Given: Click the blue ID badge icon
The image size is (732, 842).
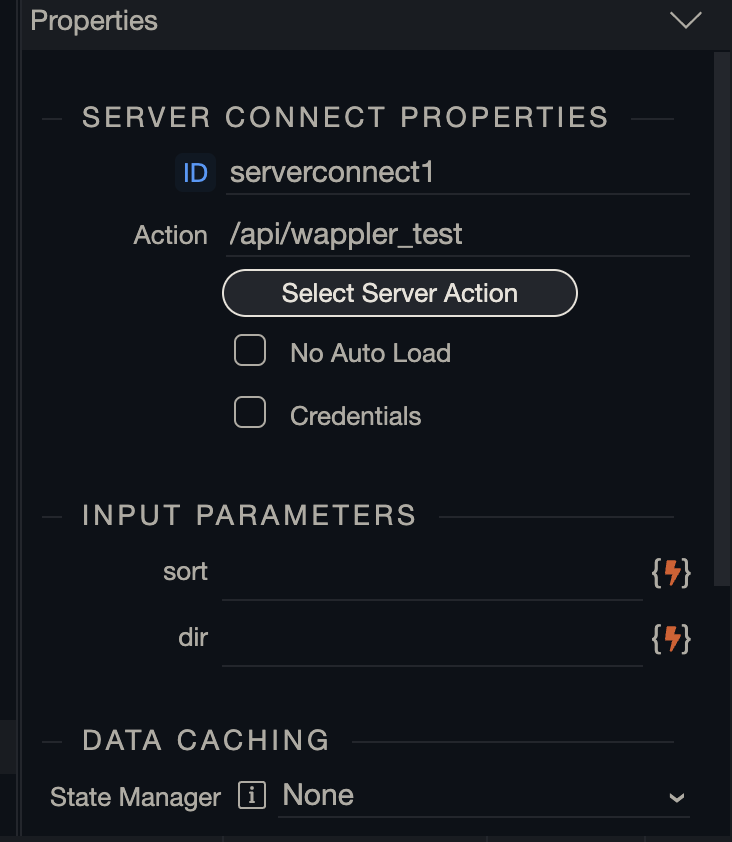Looking at the screenshot, I should 195,173.
